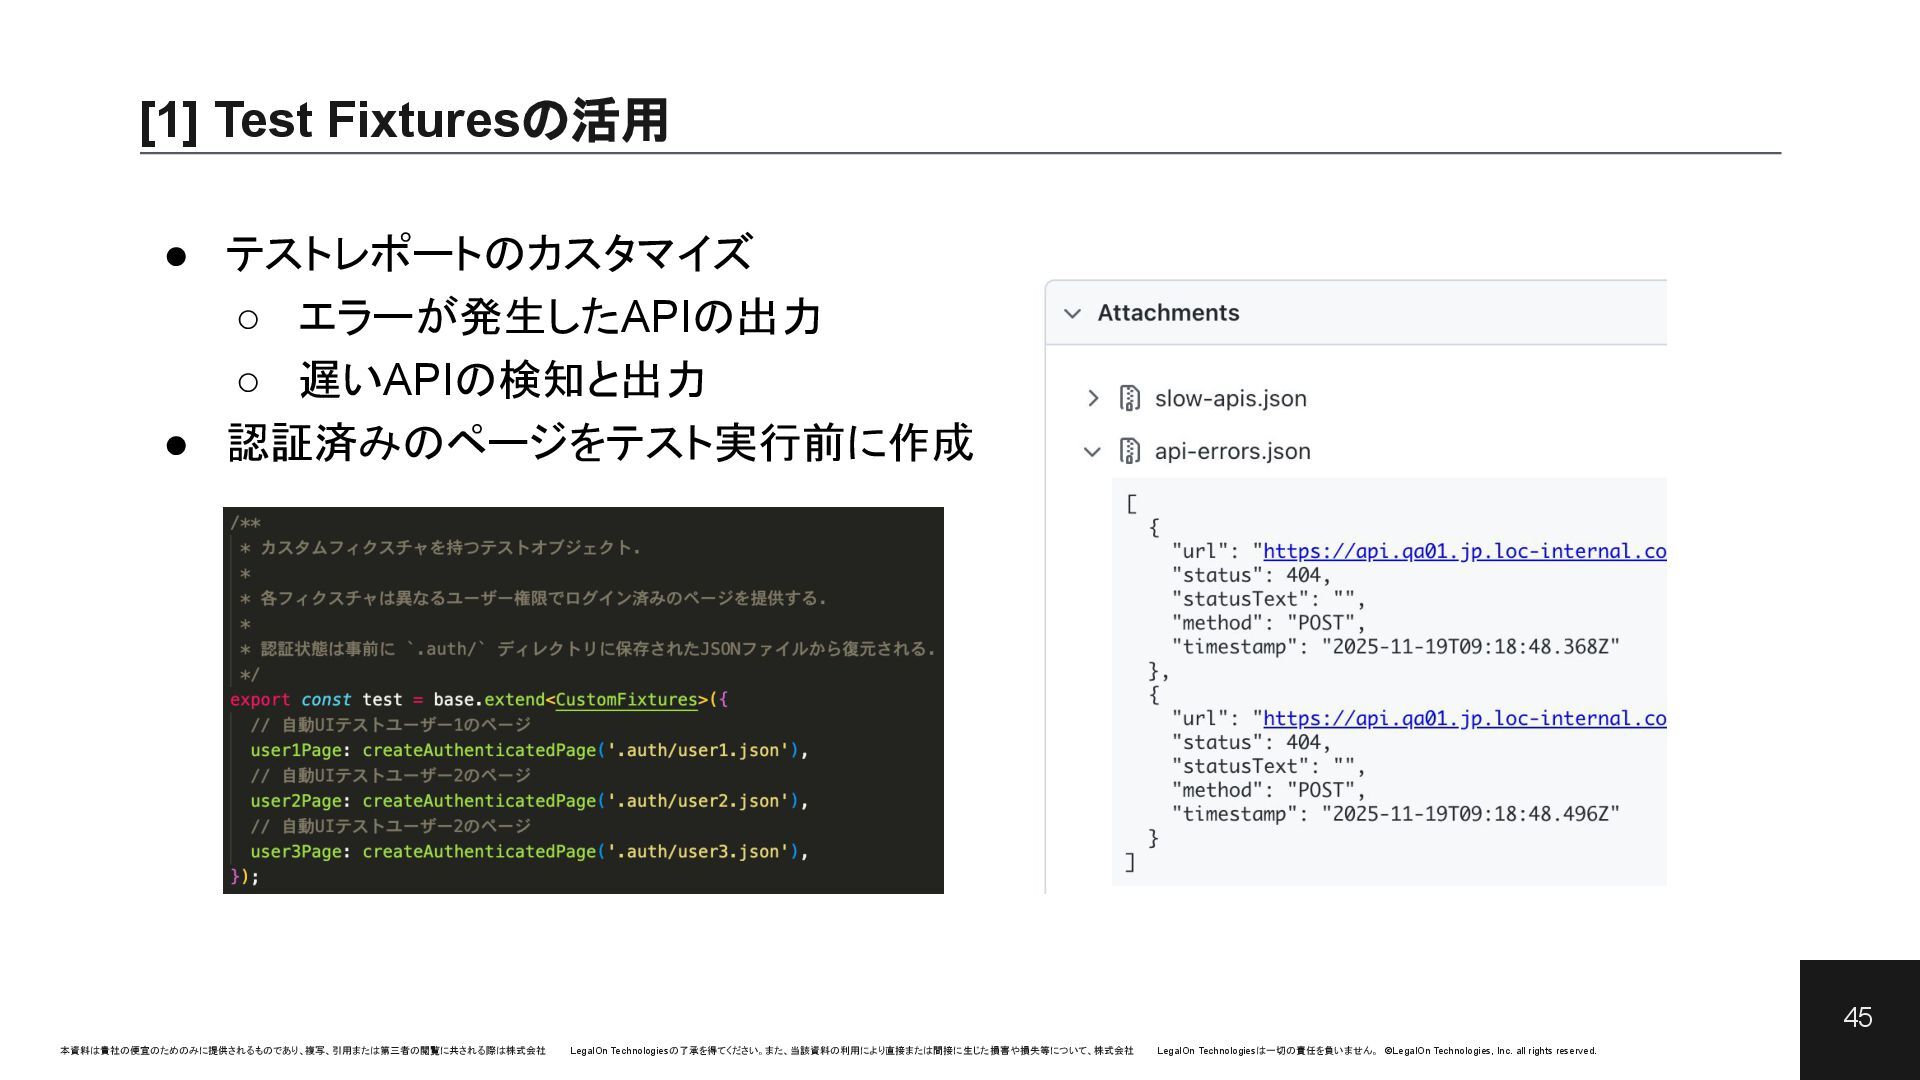The width and height of the screenshot is (1920, 1080).
Task: Click the api-errors.json file icon
Action: 1130,451
